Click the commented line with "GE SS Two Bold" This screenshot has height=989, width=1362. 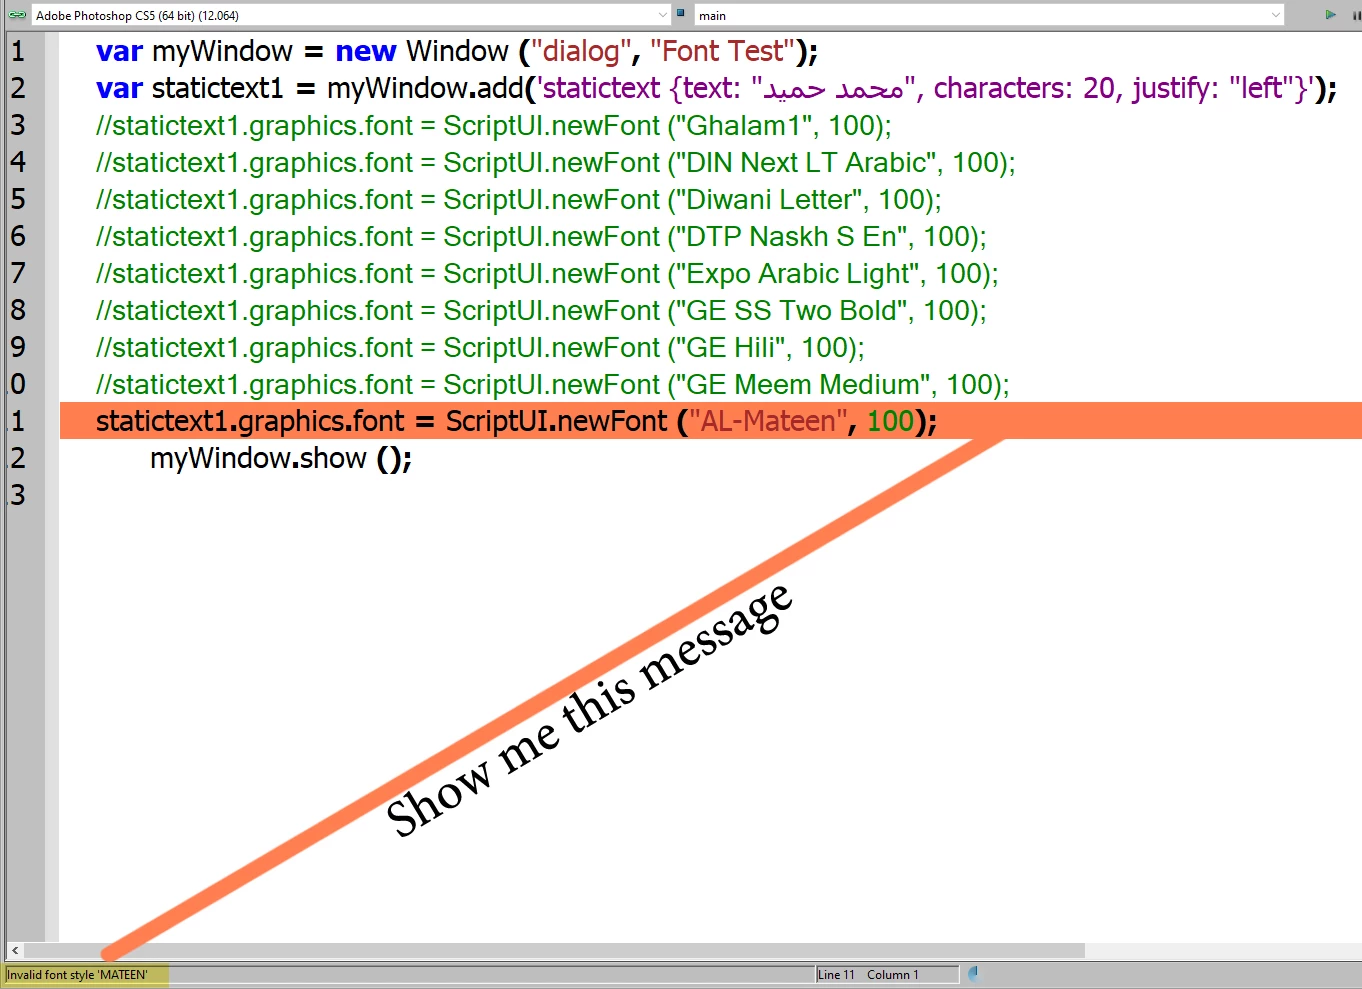click(541, 310)
